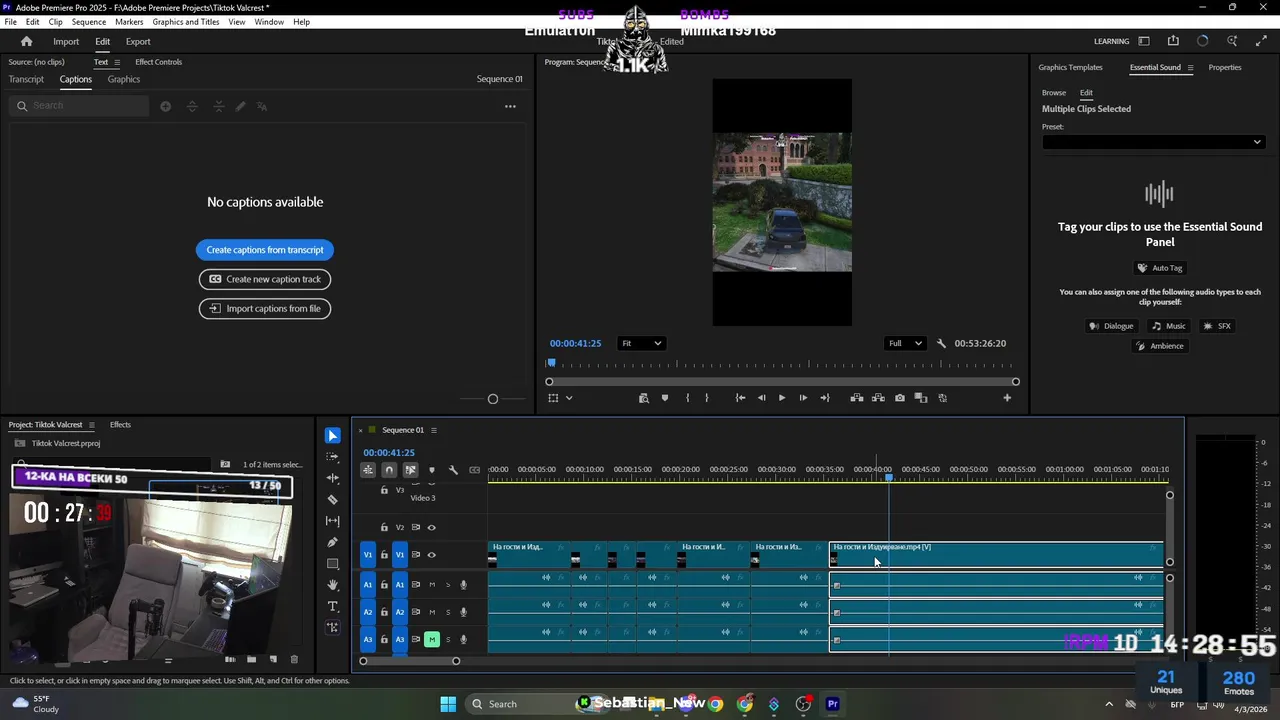Viewport: 1280px width, 720px height.
Task: Open the Sequence 01 panel menu
Action: [x=433, y=430]
